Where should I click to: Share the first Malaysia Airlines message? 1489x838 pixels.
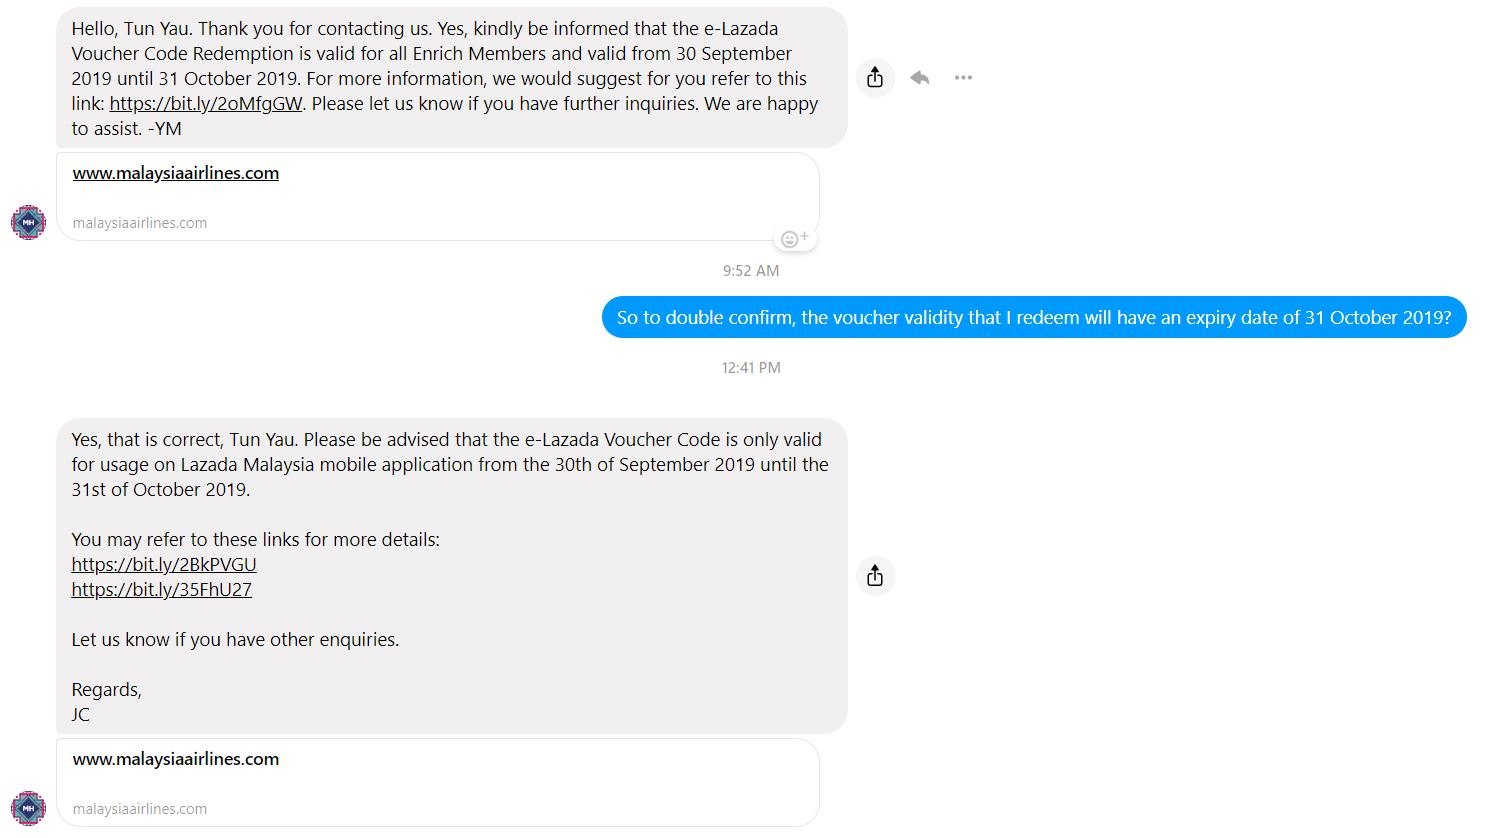(x=875, y=77)
